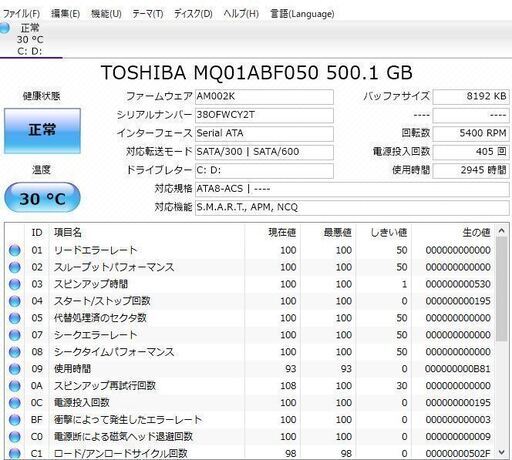Click the rotation rate value 5400 RPM
Screen dimensions: 512x460
[x=471, y=133]
